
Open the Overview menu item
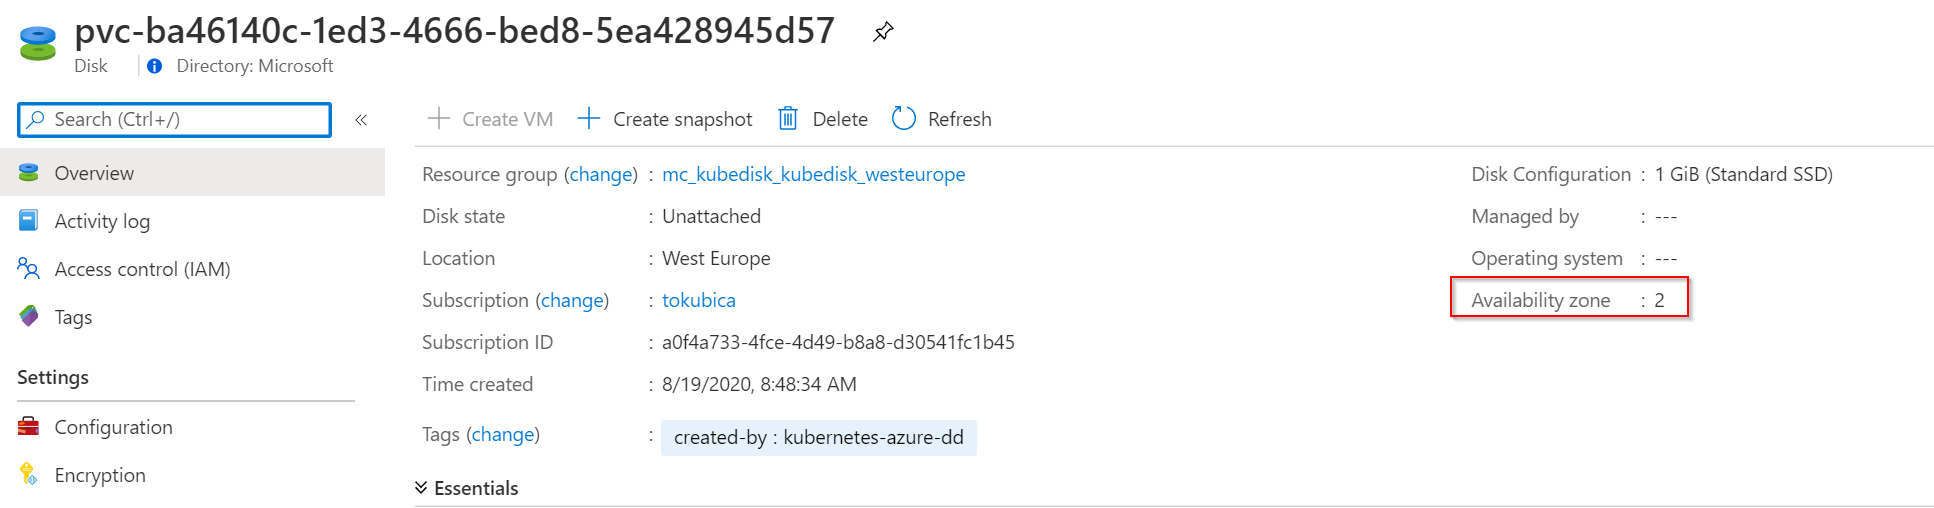[94, 173]
